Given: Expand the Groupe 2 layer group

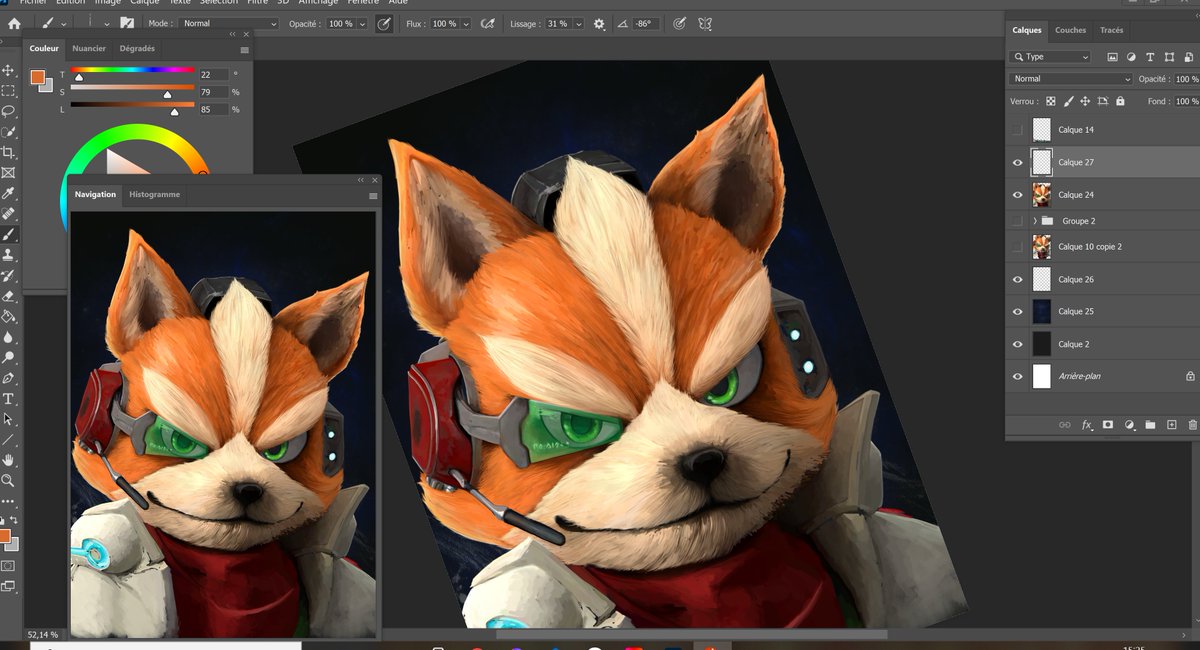Looking at the screenshot, I should point(1035,221).
